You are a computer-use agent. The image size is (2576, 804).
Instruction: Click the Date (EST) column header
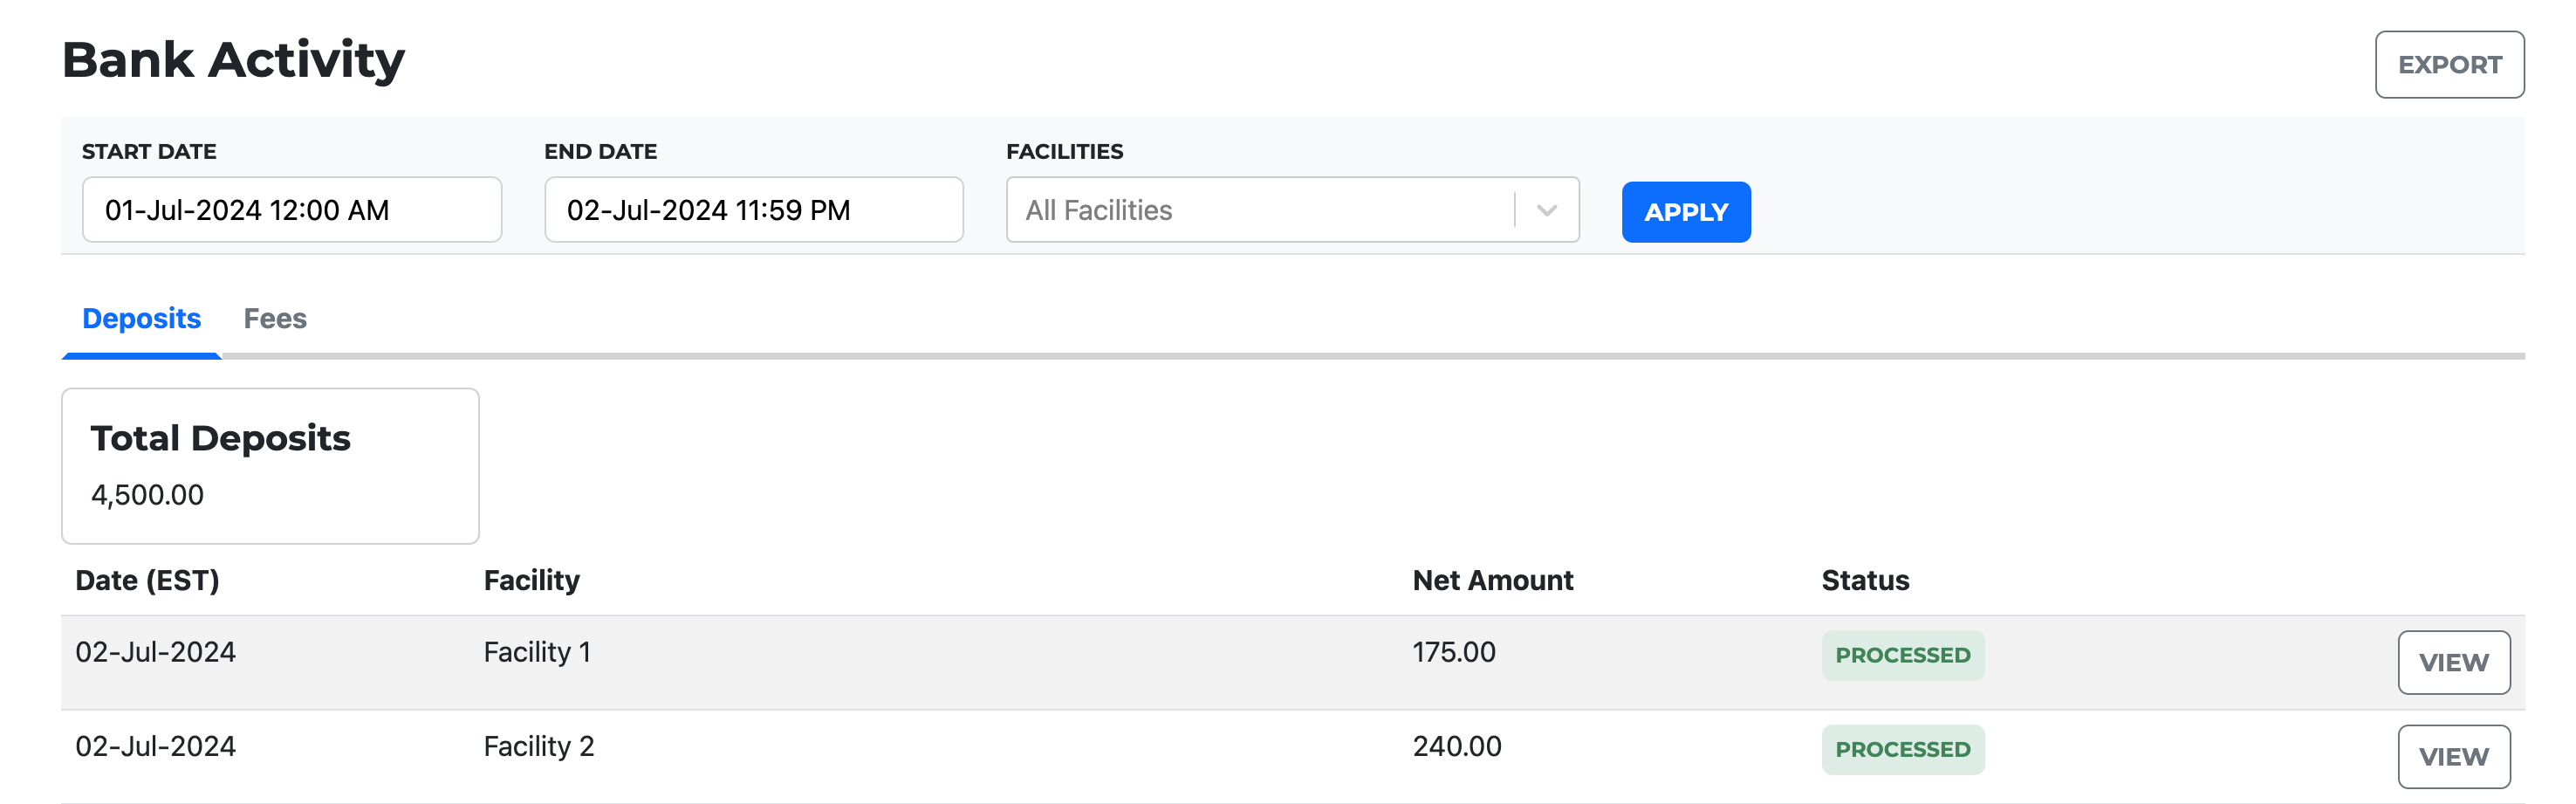[147, 580]
